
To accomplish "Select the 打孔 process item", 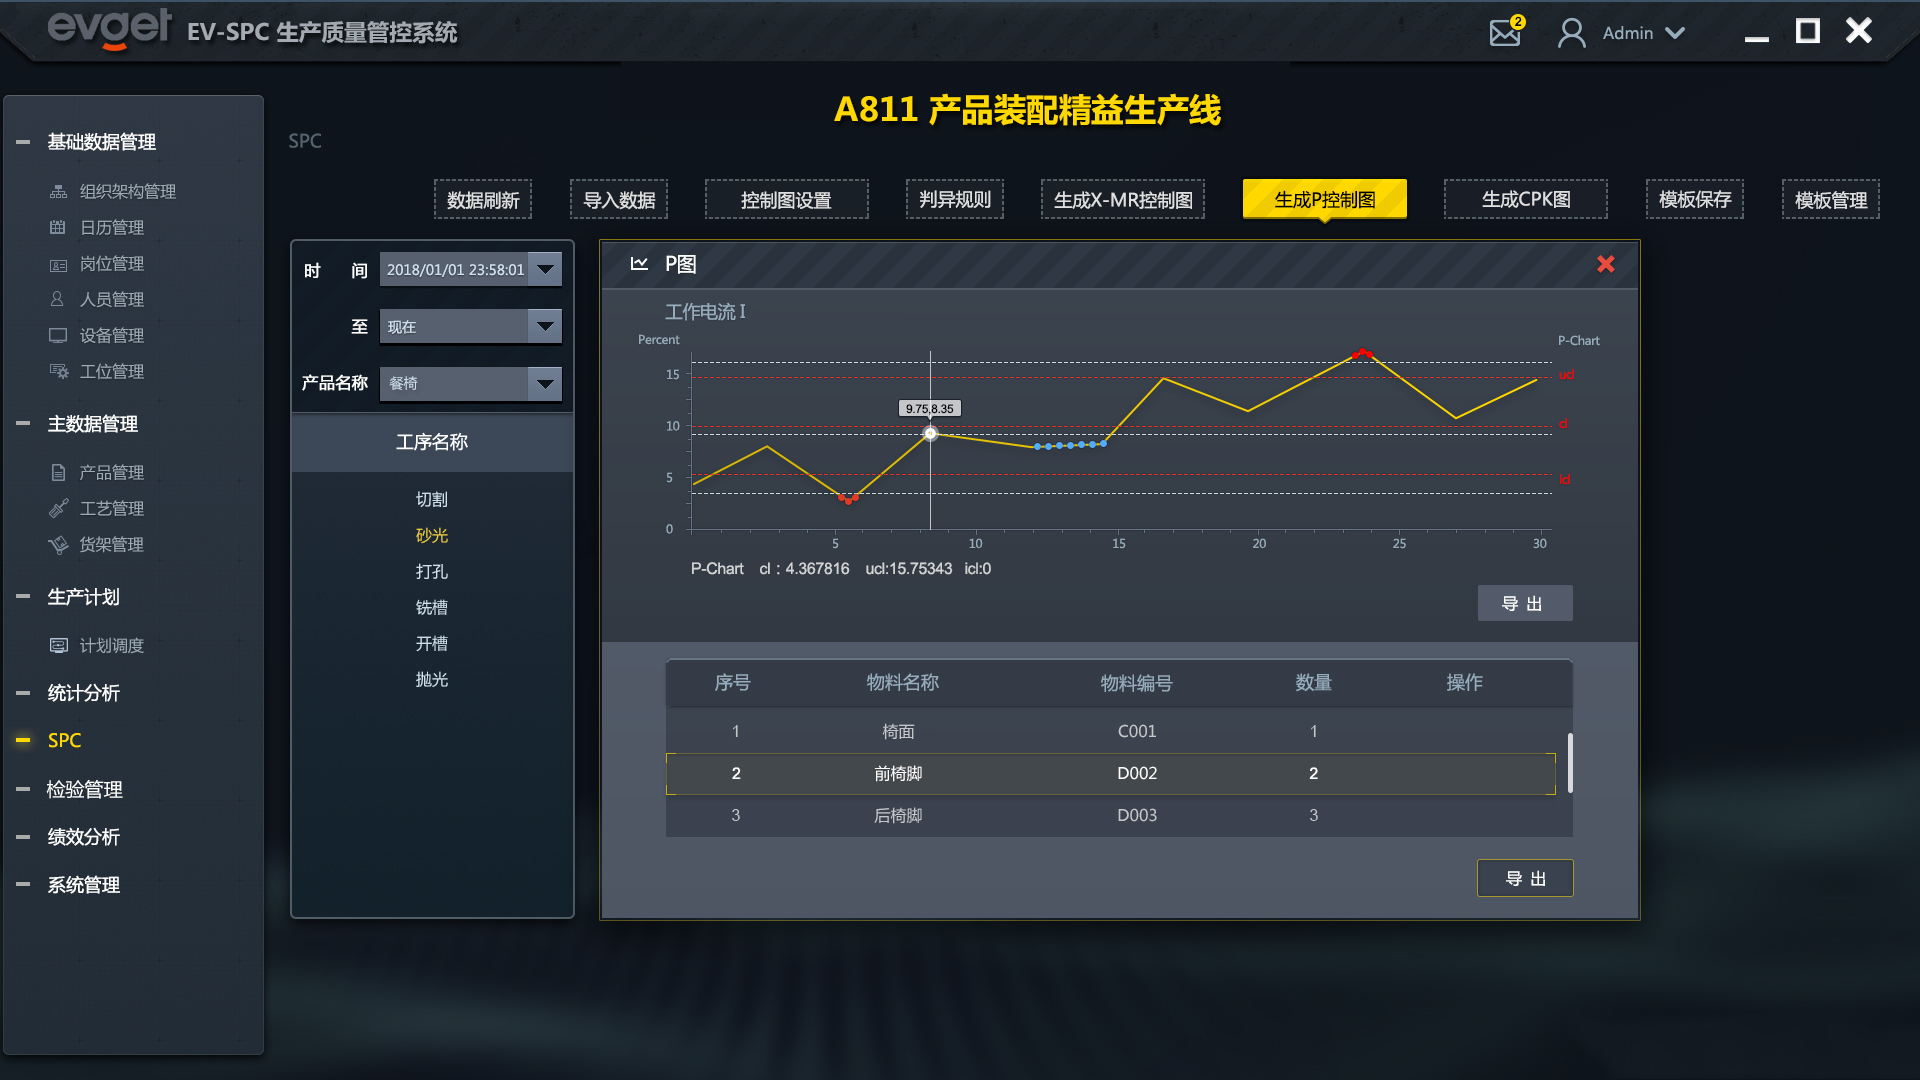I will click(x=431, y=571).
